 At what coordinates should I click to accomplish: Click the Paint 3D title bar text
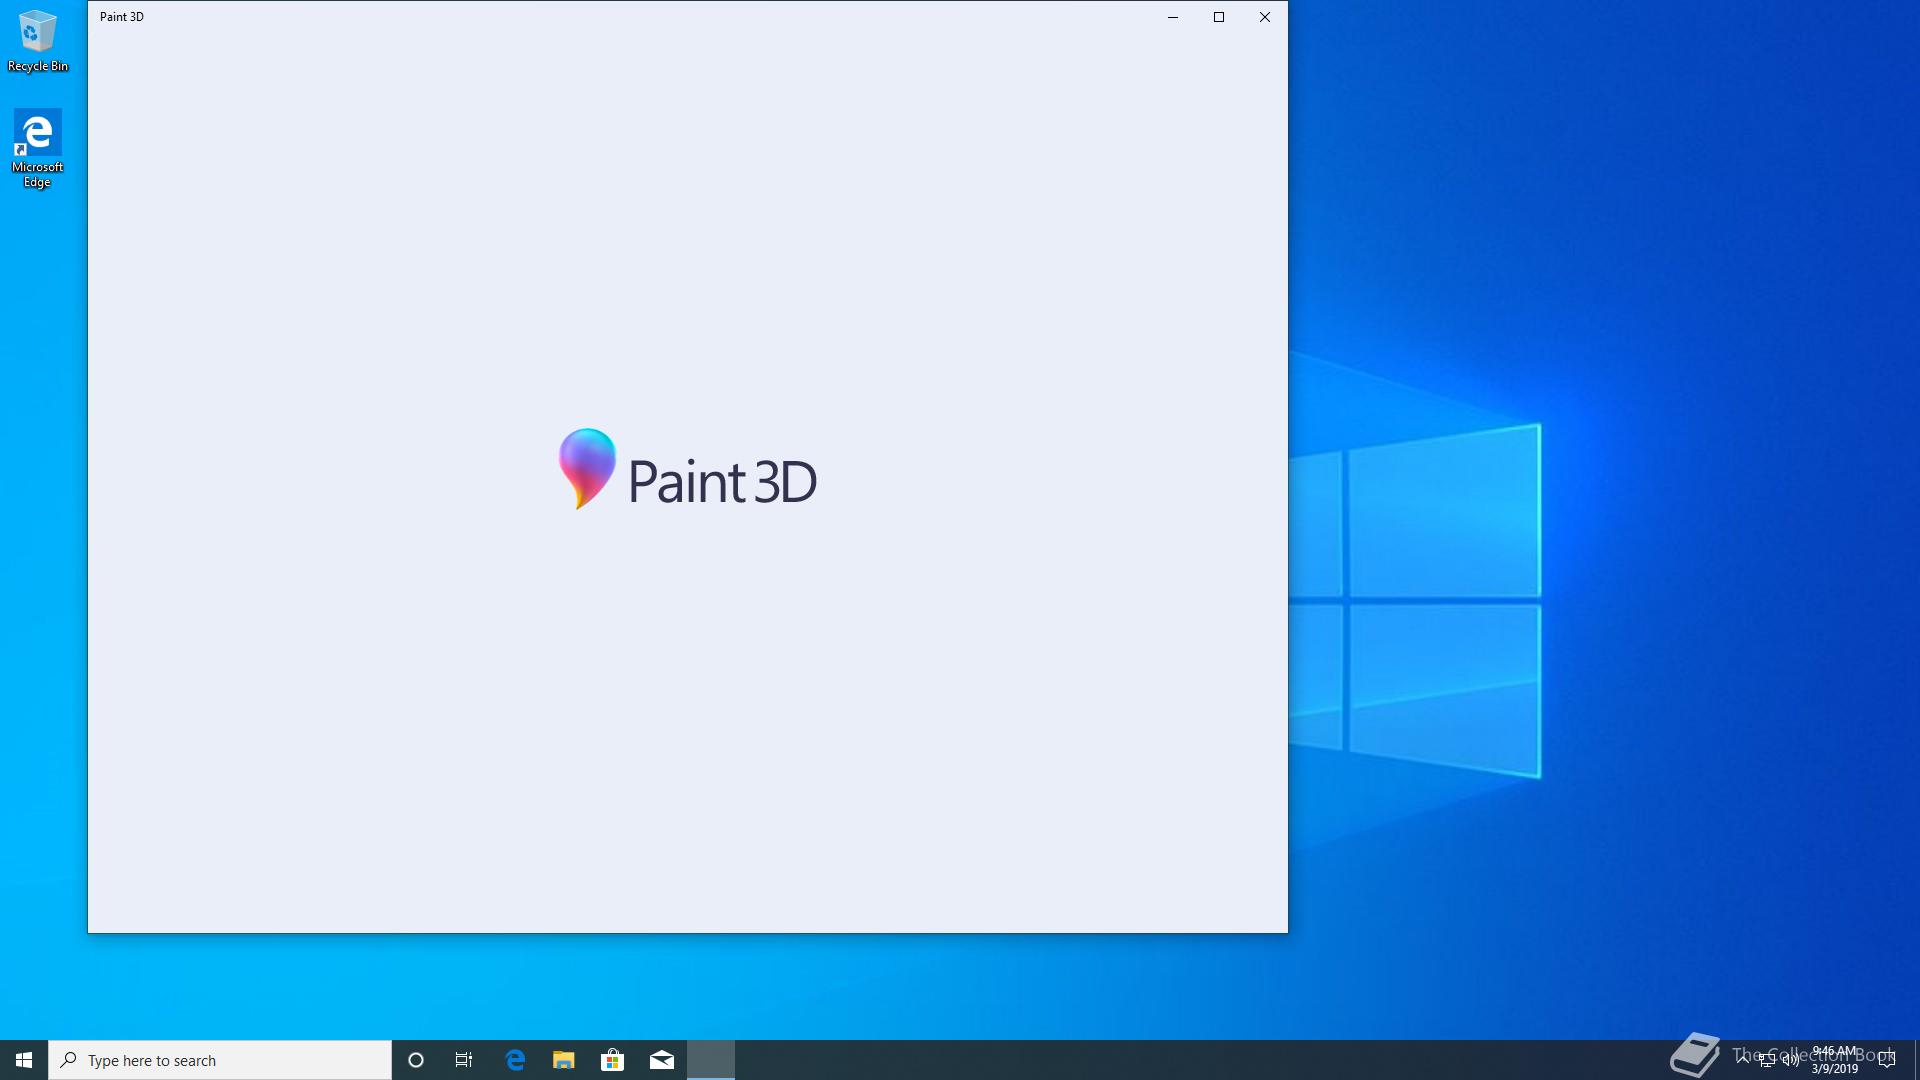122,17
